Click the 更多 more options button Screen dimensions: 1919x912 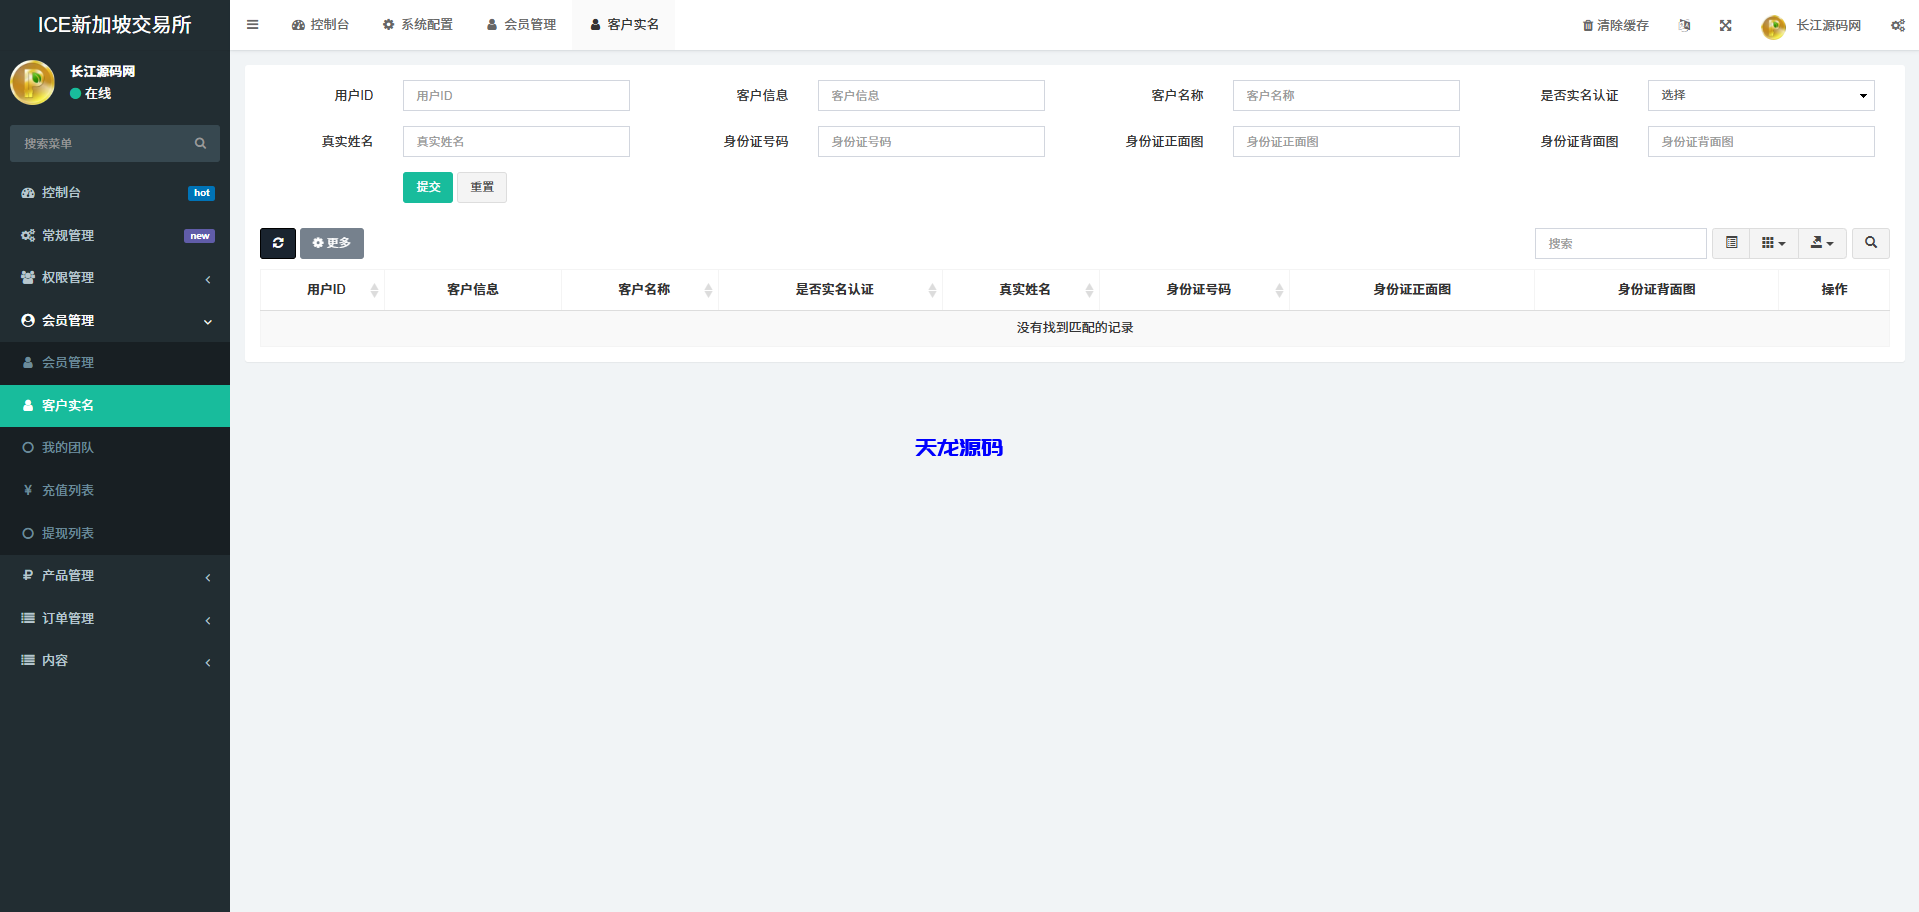tap(331, 243)
